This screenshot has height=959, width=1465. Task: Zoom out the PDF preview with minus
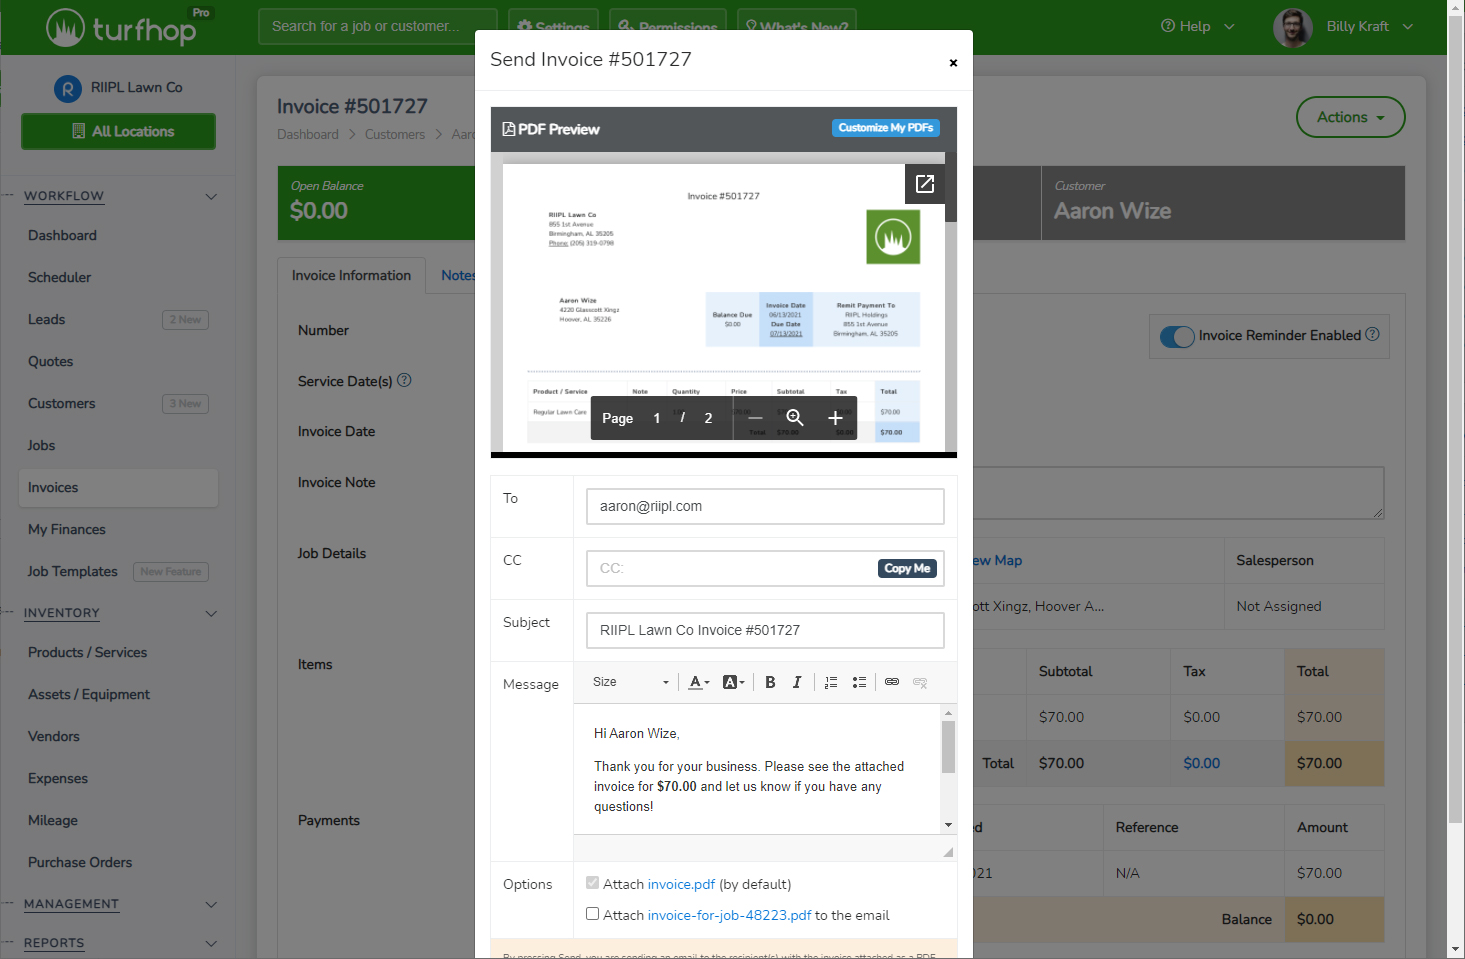click(755, 418)
